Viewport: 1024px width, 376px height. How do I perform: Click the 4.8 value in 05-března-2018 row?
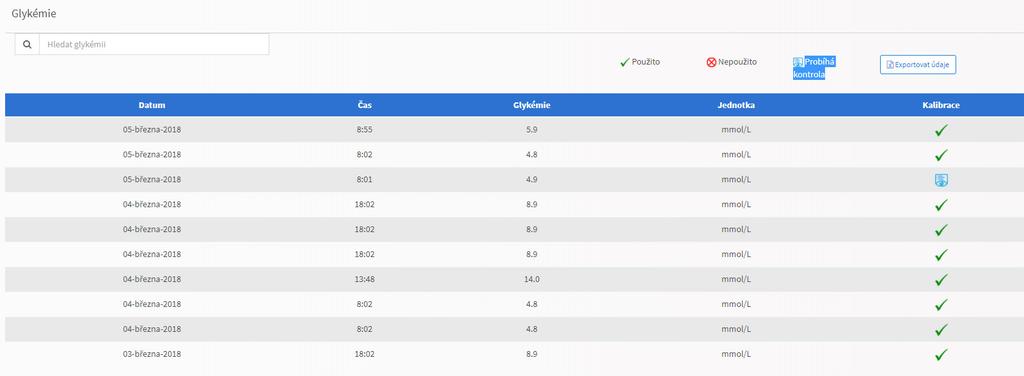(x=531, y=155)
